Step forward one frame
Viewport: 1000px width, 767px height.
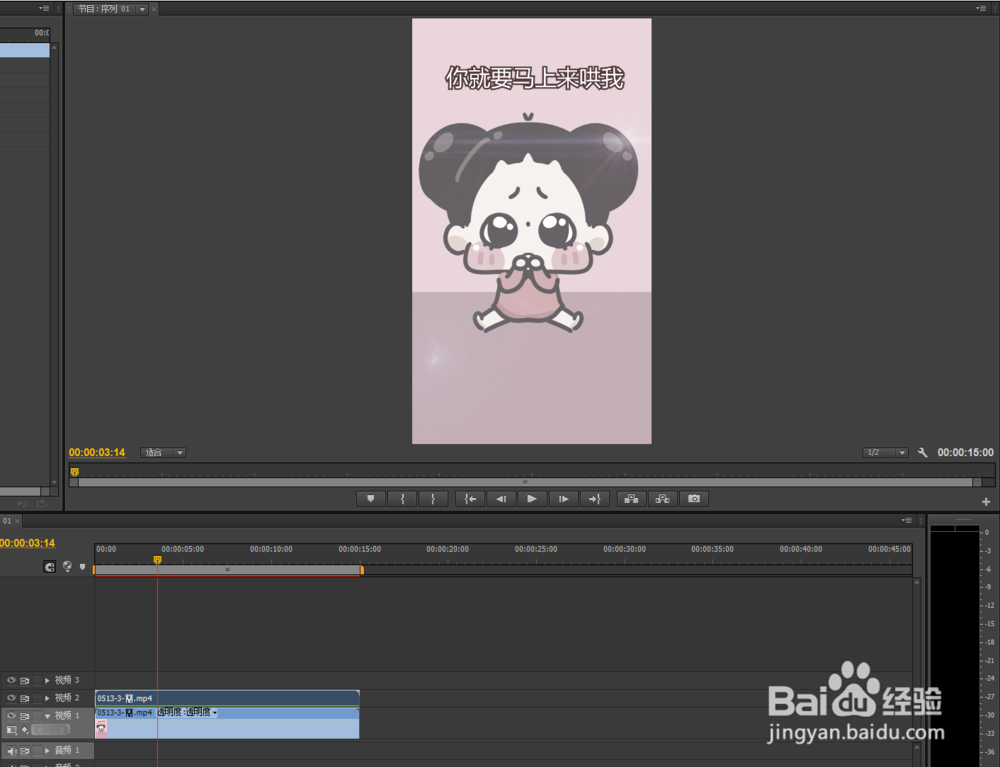coord(563,499)
